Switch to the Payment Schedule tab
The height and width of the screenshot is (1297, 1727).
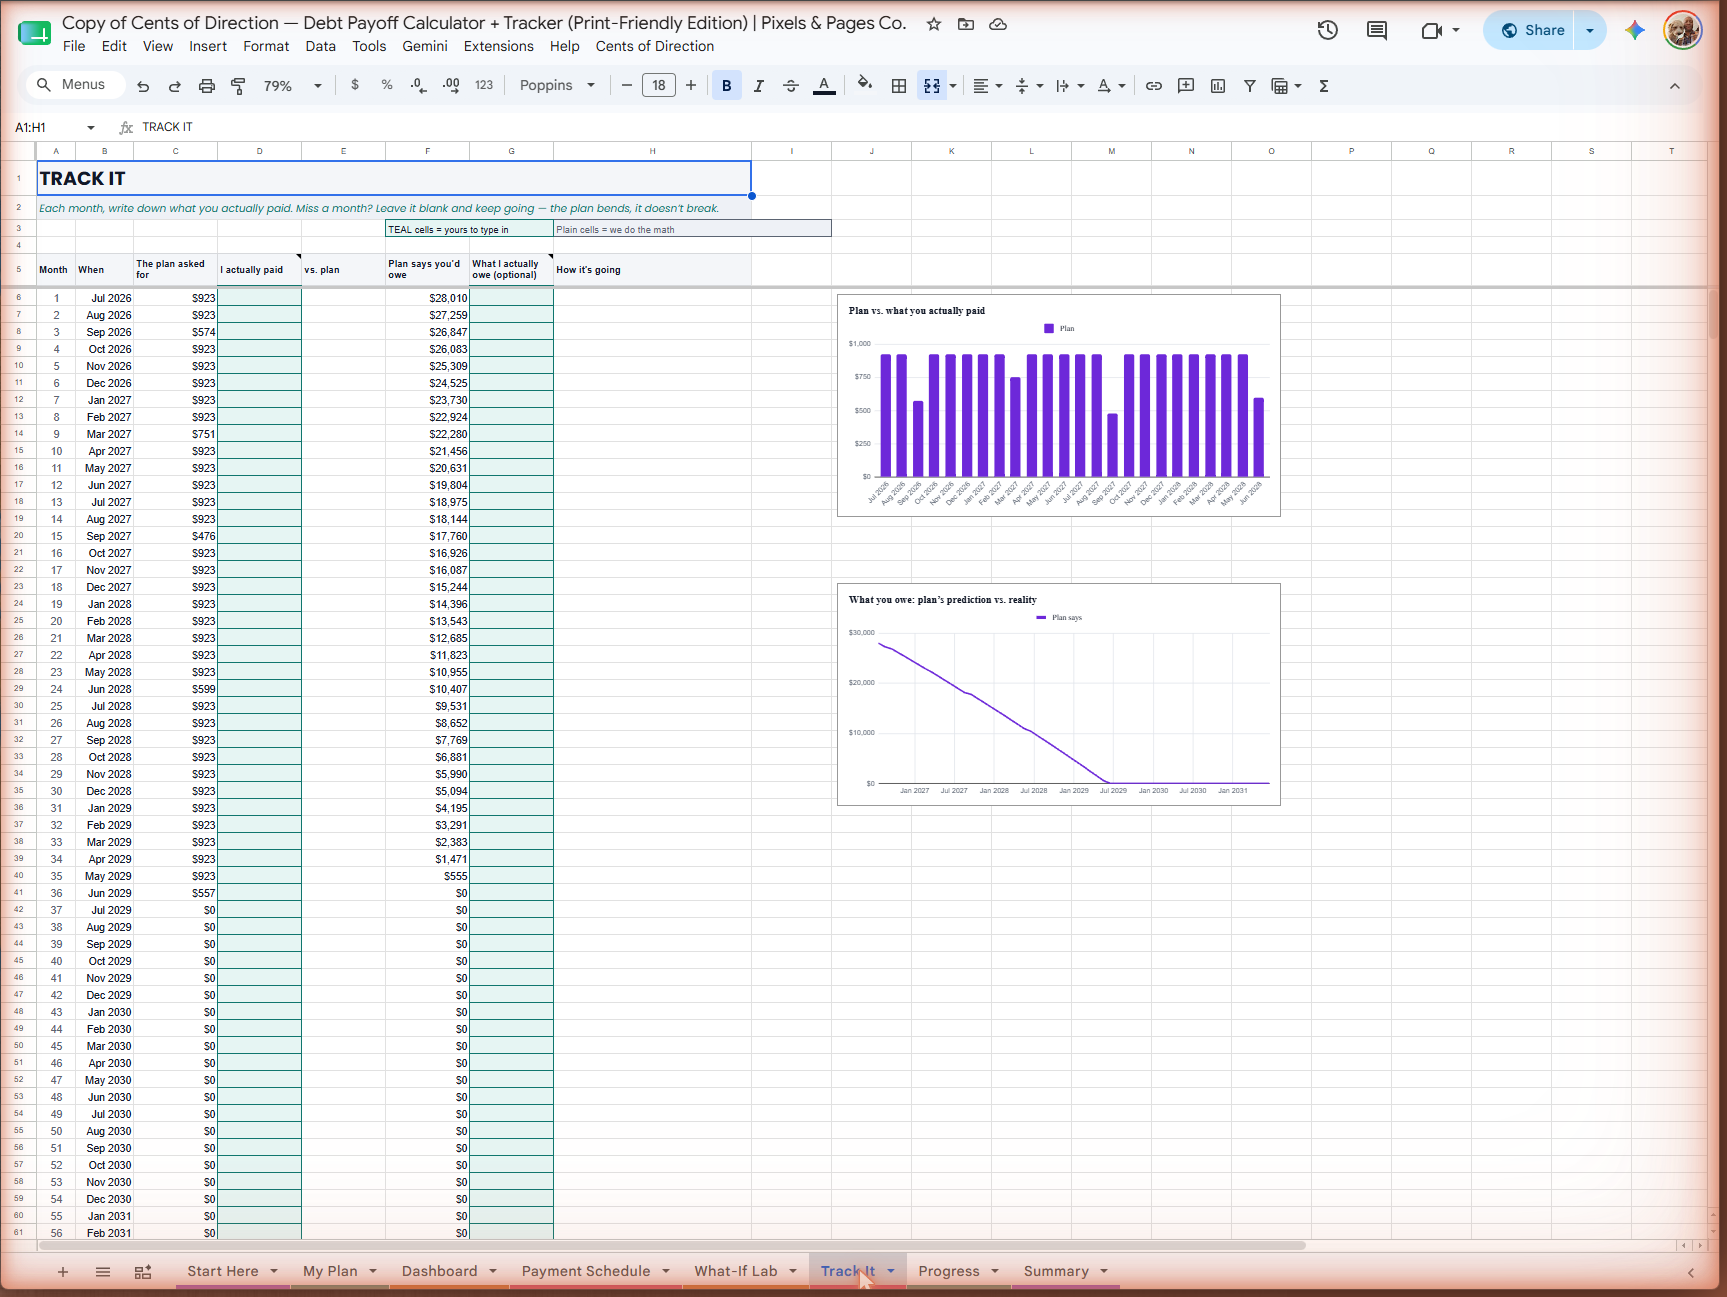click(x=586, y=1271)
